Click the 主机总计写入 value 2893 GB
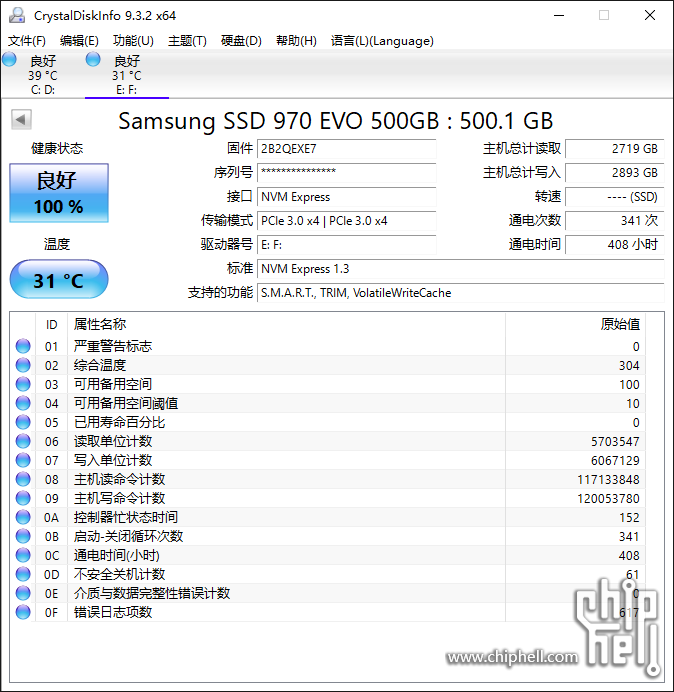This screenshot has width=674, height=692. (614, 173)
